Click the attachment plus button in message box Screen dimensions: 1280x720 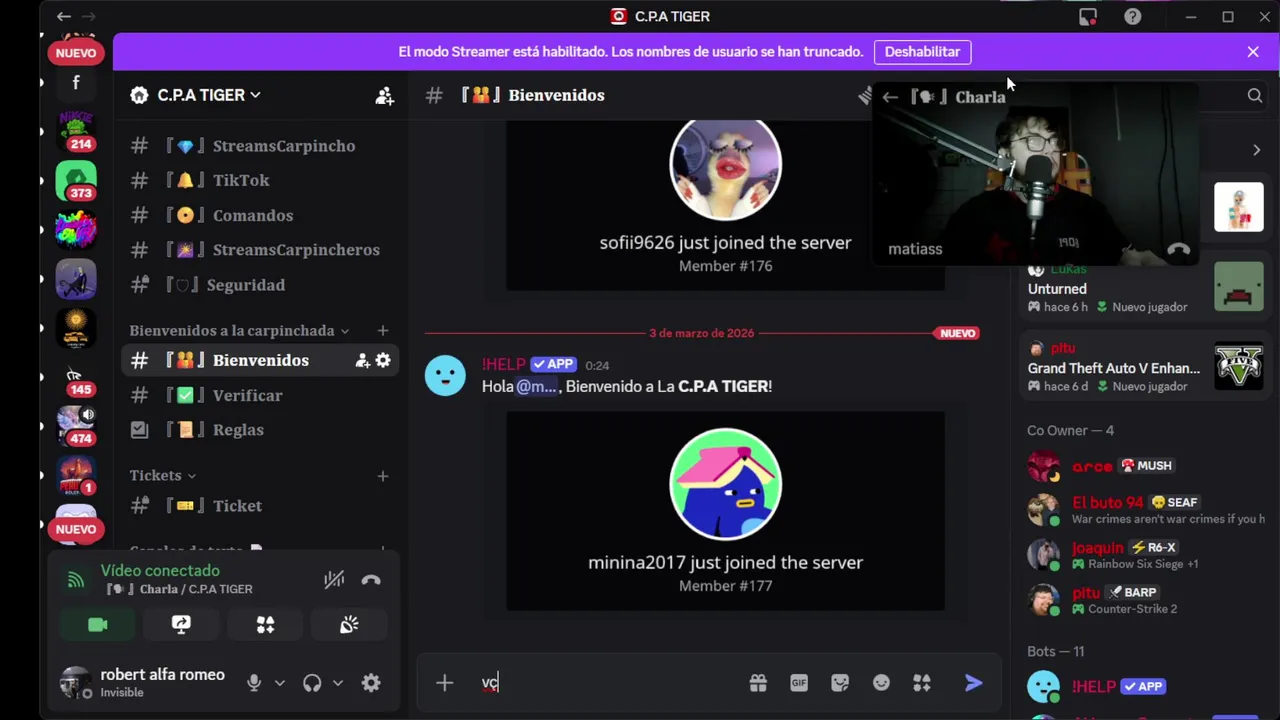445,683
